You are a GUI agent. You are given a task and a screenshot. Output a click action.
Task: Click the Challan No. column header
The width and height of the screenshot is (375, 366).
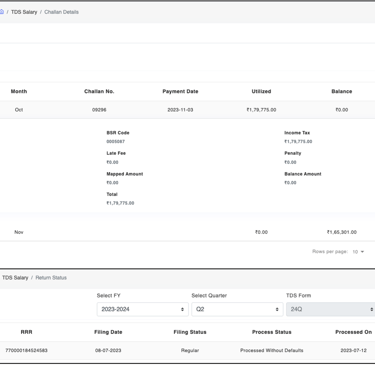99,91
